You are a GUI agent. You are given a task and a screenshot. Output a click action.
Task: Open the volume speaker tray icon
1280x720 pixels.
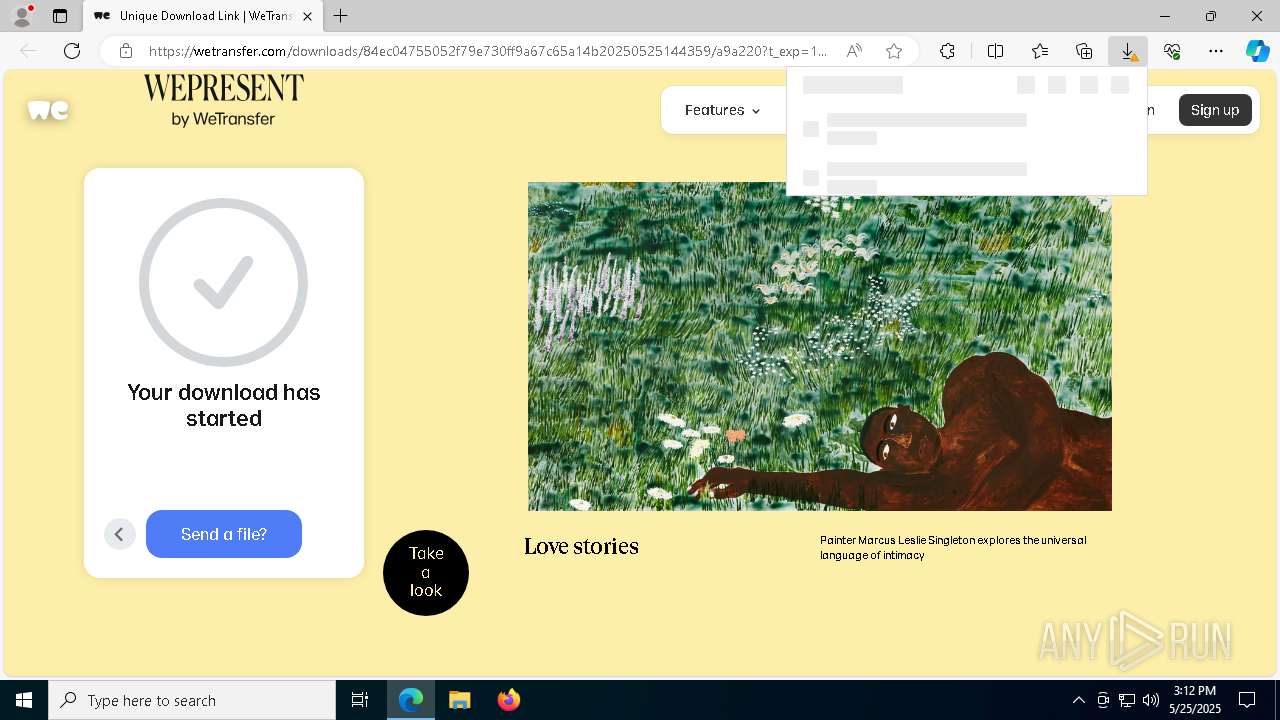coord(1151,700)
